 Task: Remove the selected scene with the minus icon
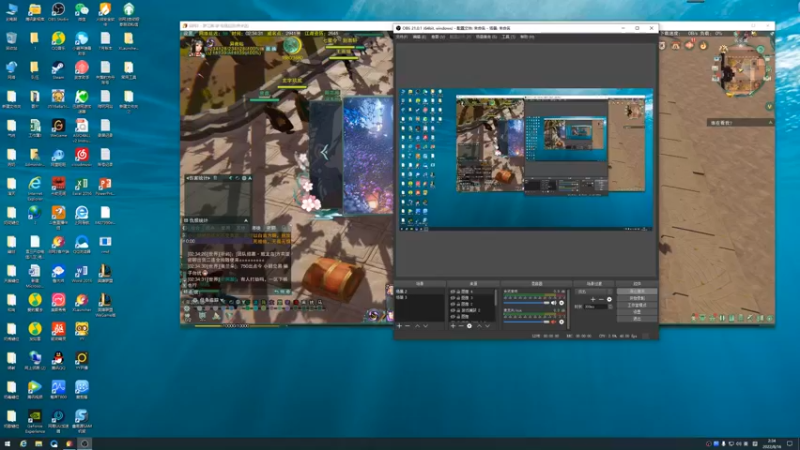408,326
